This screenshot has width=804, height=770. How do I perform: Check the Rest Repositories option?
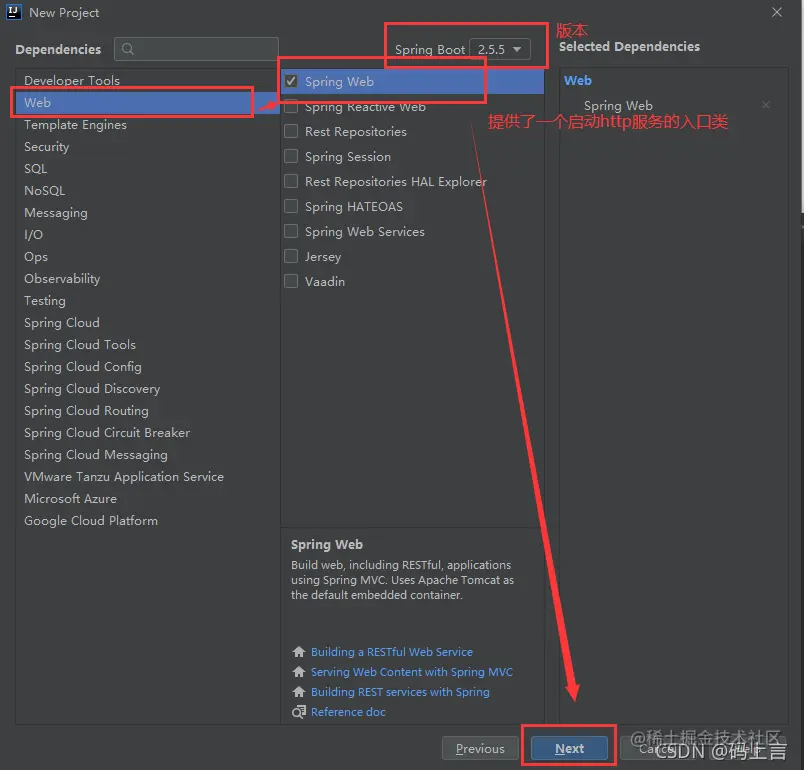click(x=291, y=131)
